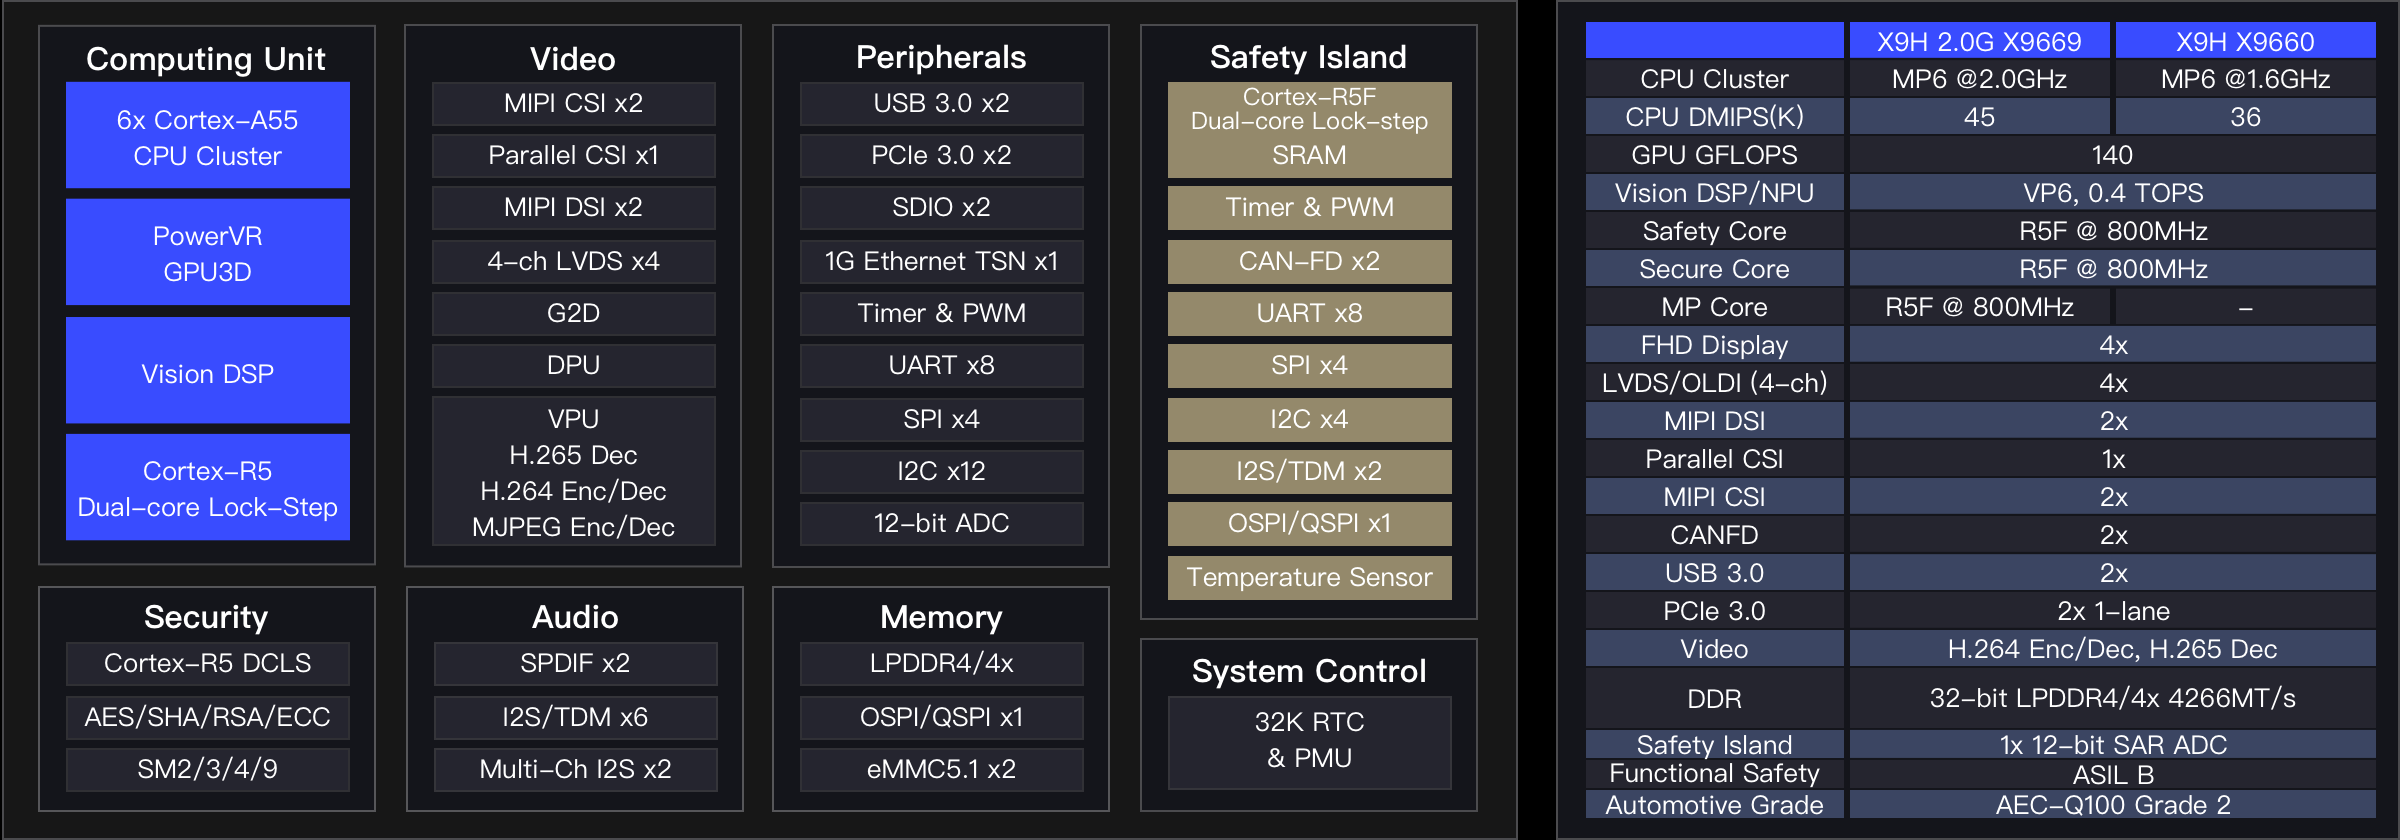The height and width of the screenshot is (840, 2400).
Task: Select the GPU GFLOPS row label
Action: [x=1714, y=155]
